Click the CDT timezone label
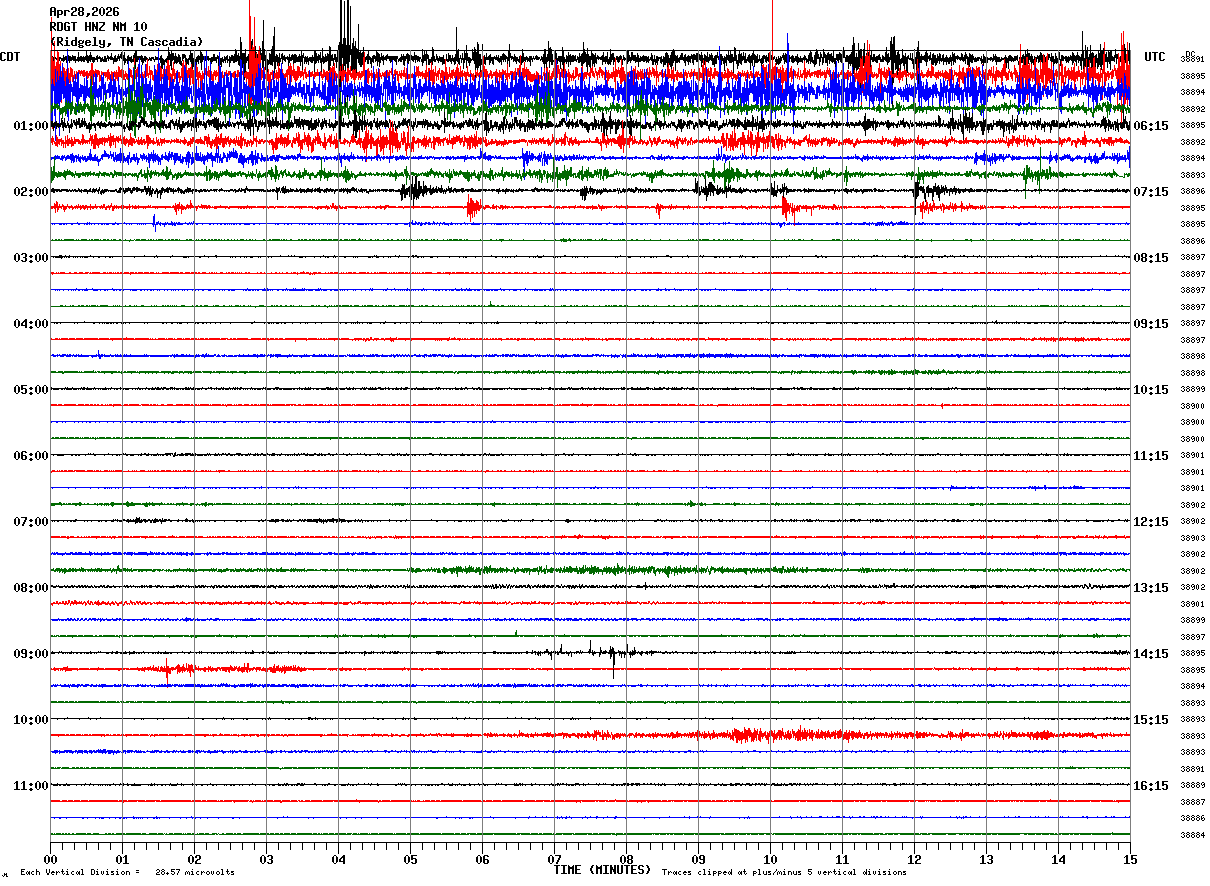Screen dimensions: 1210x886 click(10, 57)
